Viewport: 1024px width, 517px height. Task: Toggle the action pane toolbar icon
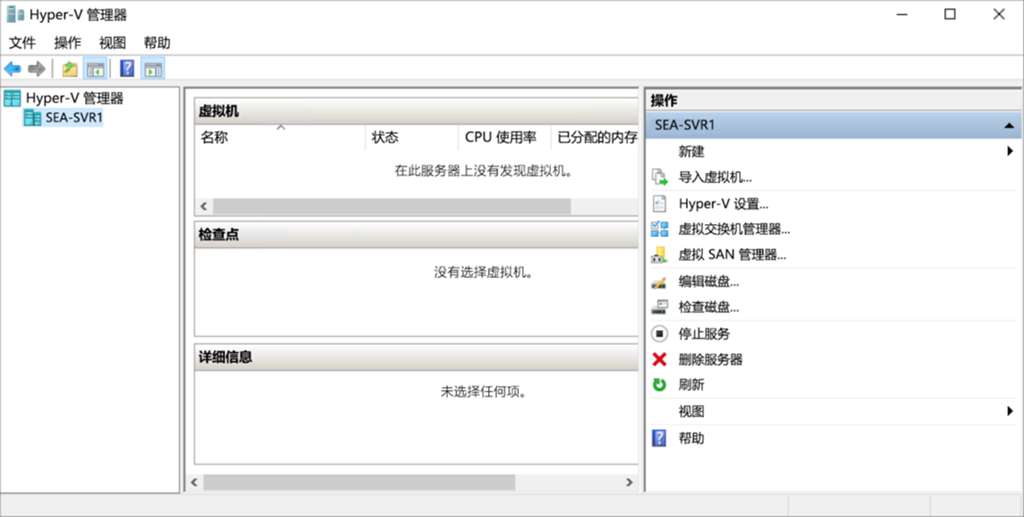(153, 69)
